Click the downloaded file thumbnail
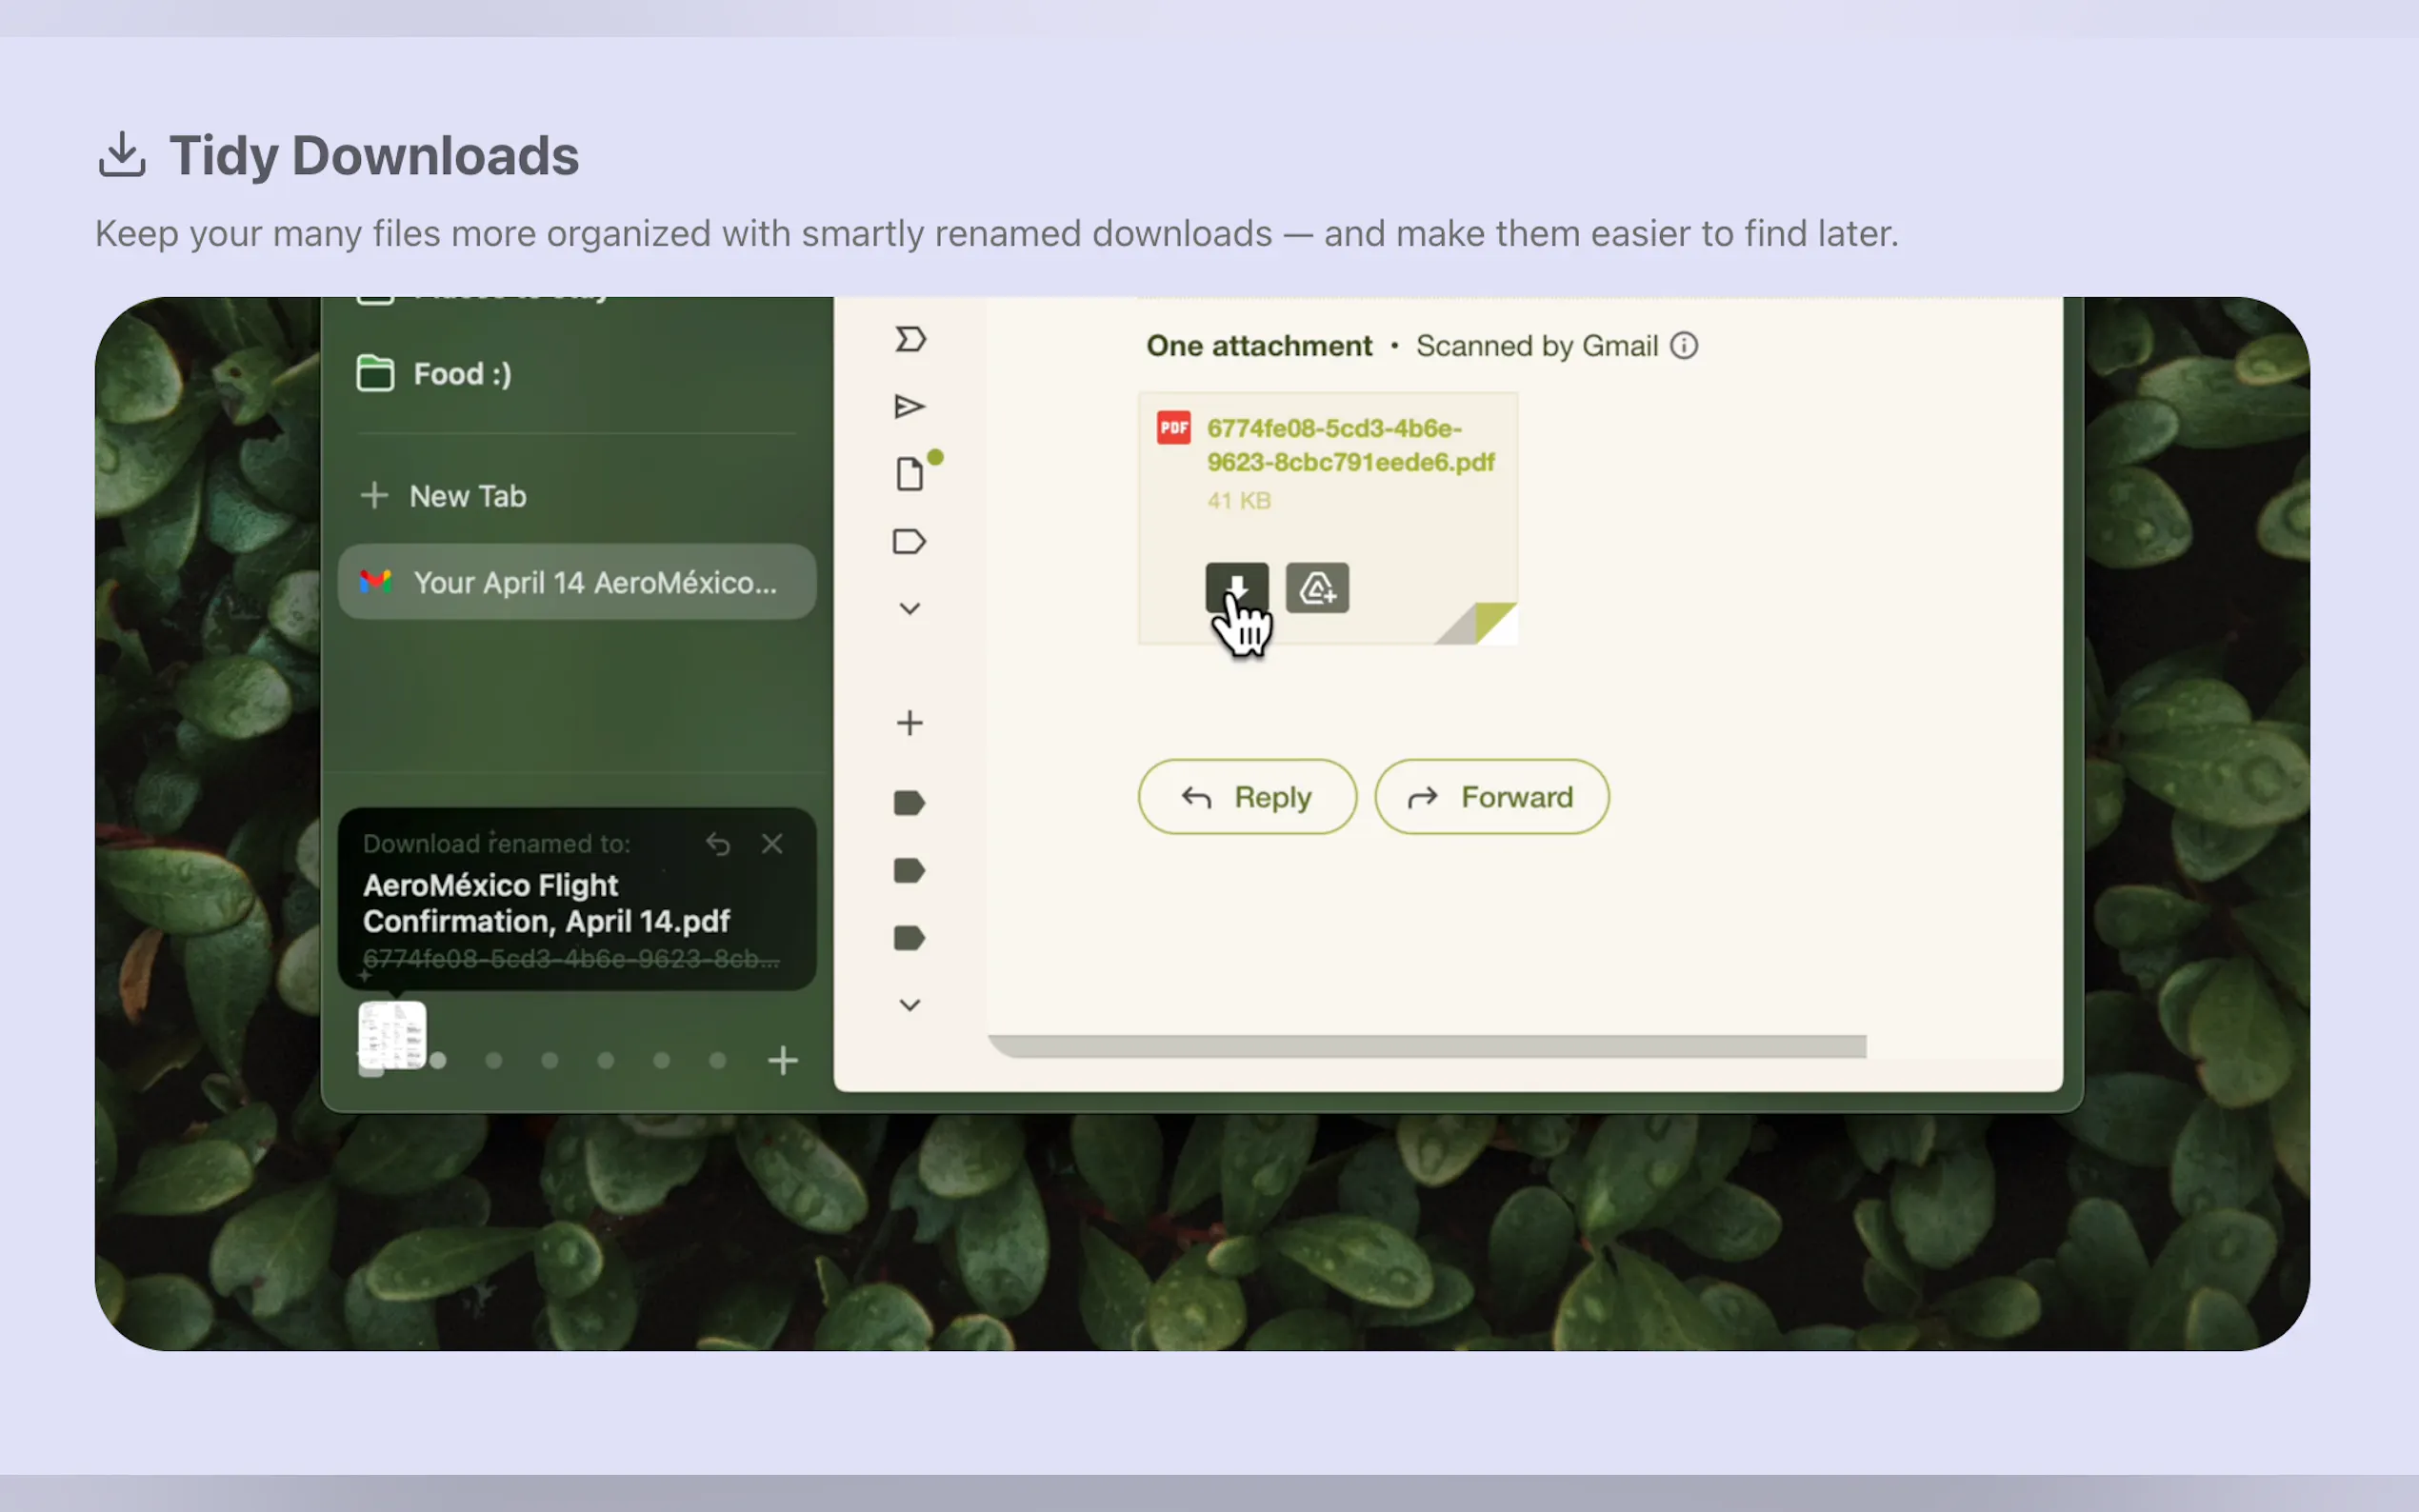Viewport: 2419px width, 1512px height. pyautogui.click(x=391, y=1035)
